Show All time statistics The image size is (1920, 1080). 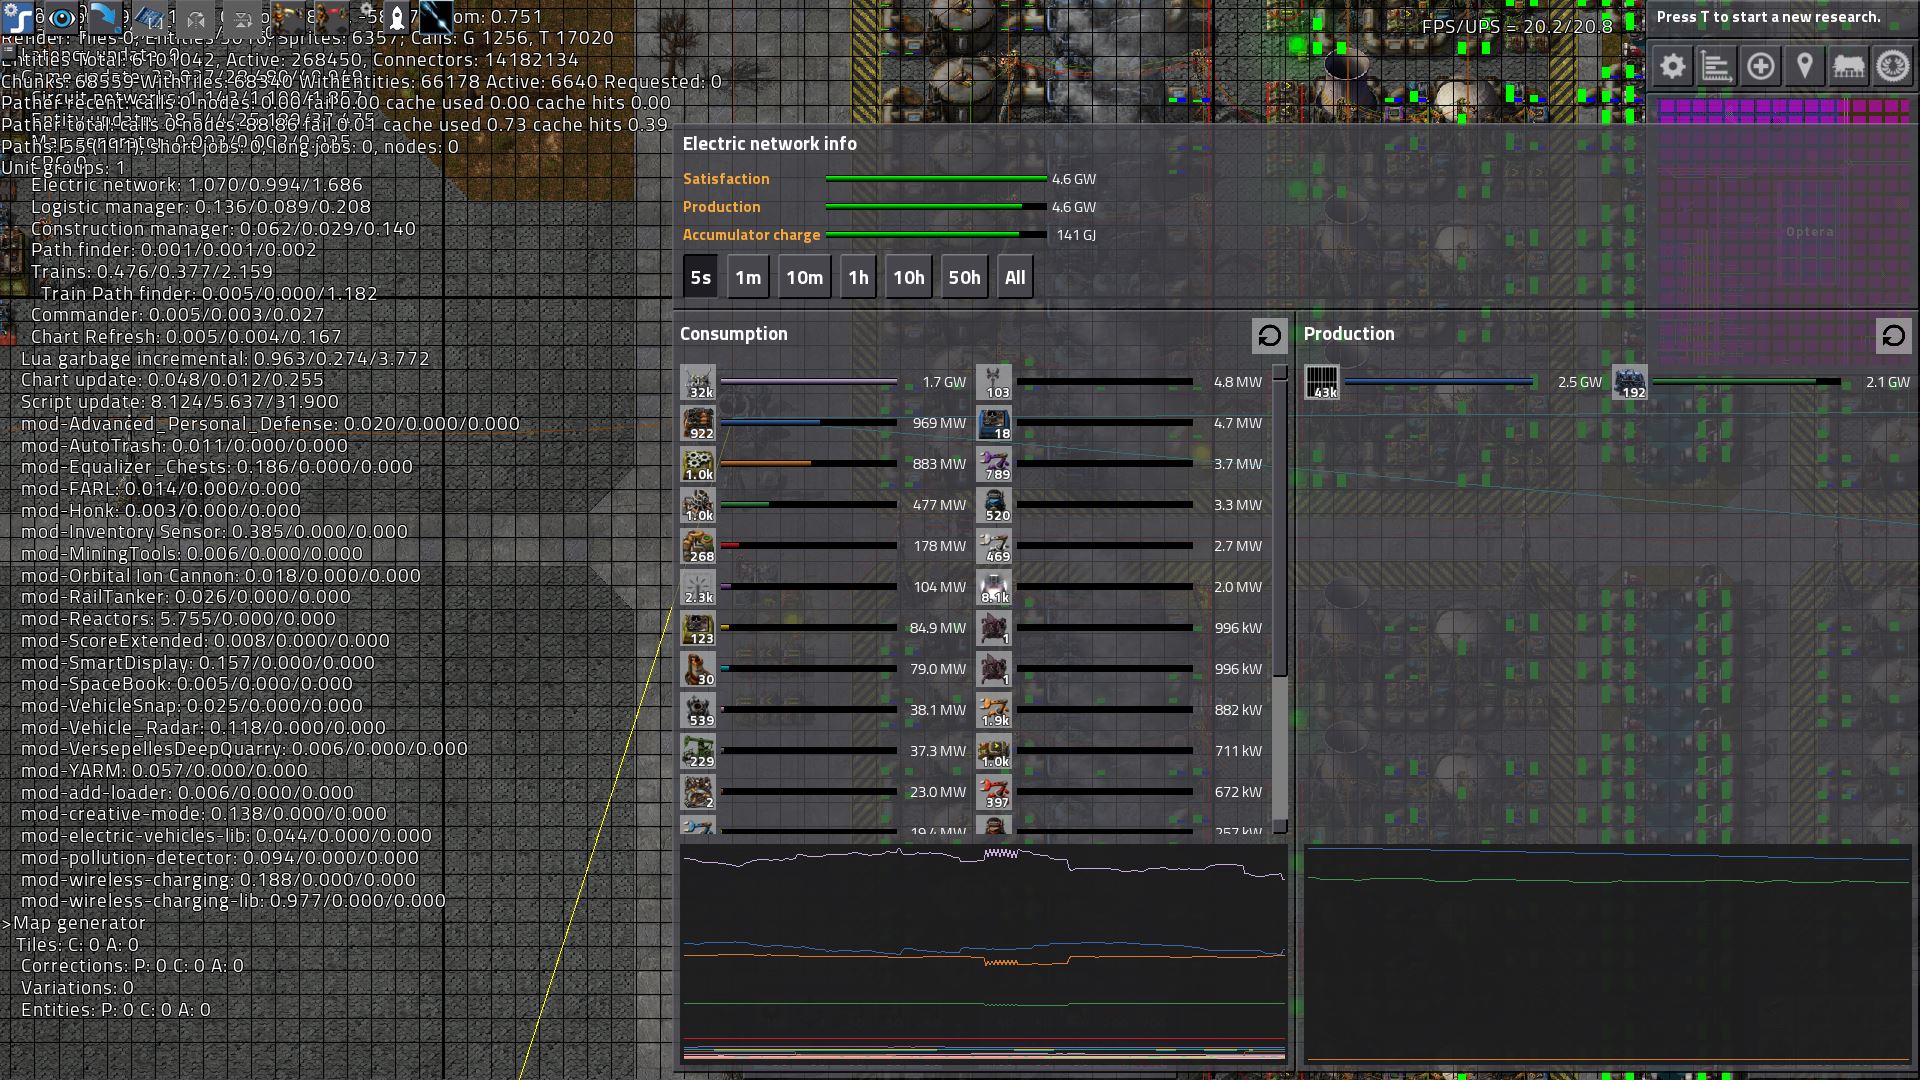(x=1015, y=278)
